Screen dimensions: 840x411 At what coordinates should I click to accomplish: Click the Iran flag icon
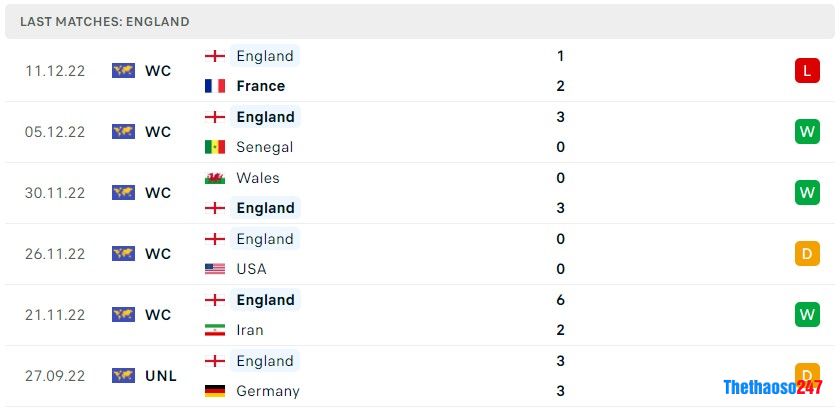[x=214, y=330]
